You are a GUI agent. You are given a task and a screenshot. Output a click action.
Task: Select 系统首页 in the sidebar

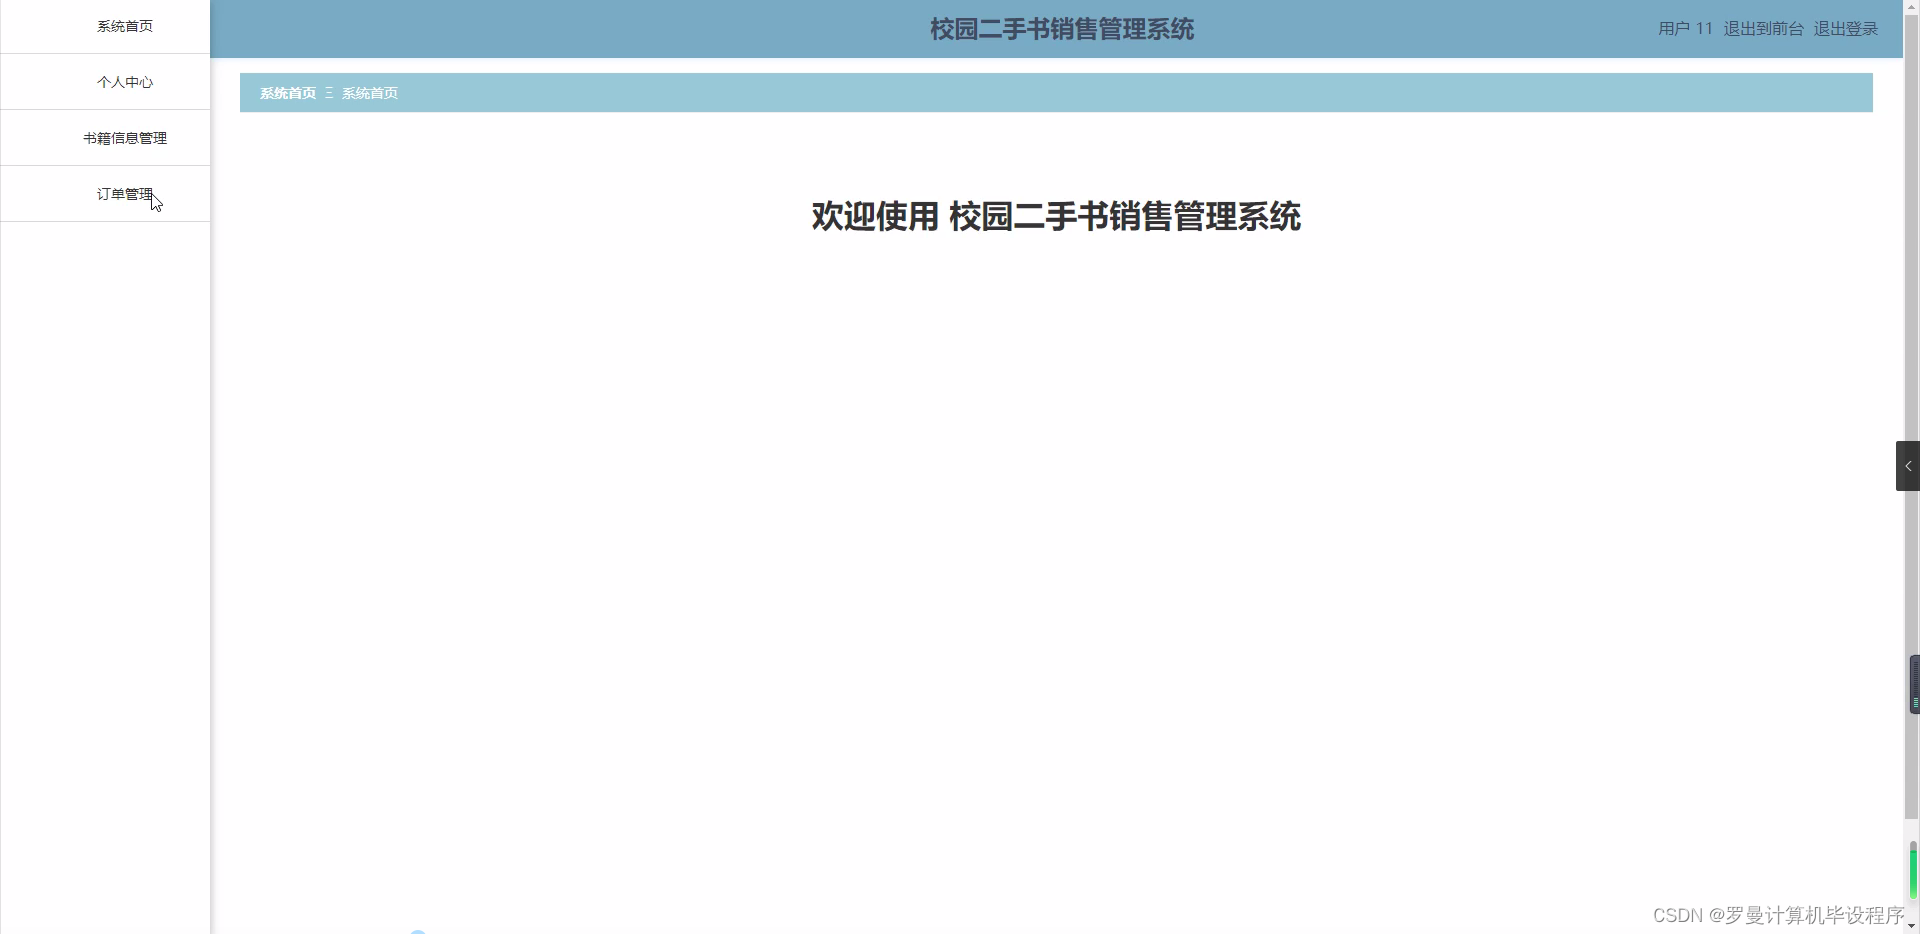point(124,26)
